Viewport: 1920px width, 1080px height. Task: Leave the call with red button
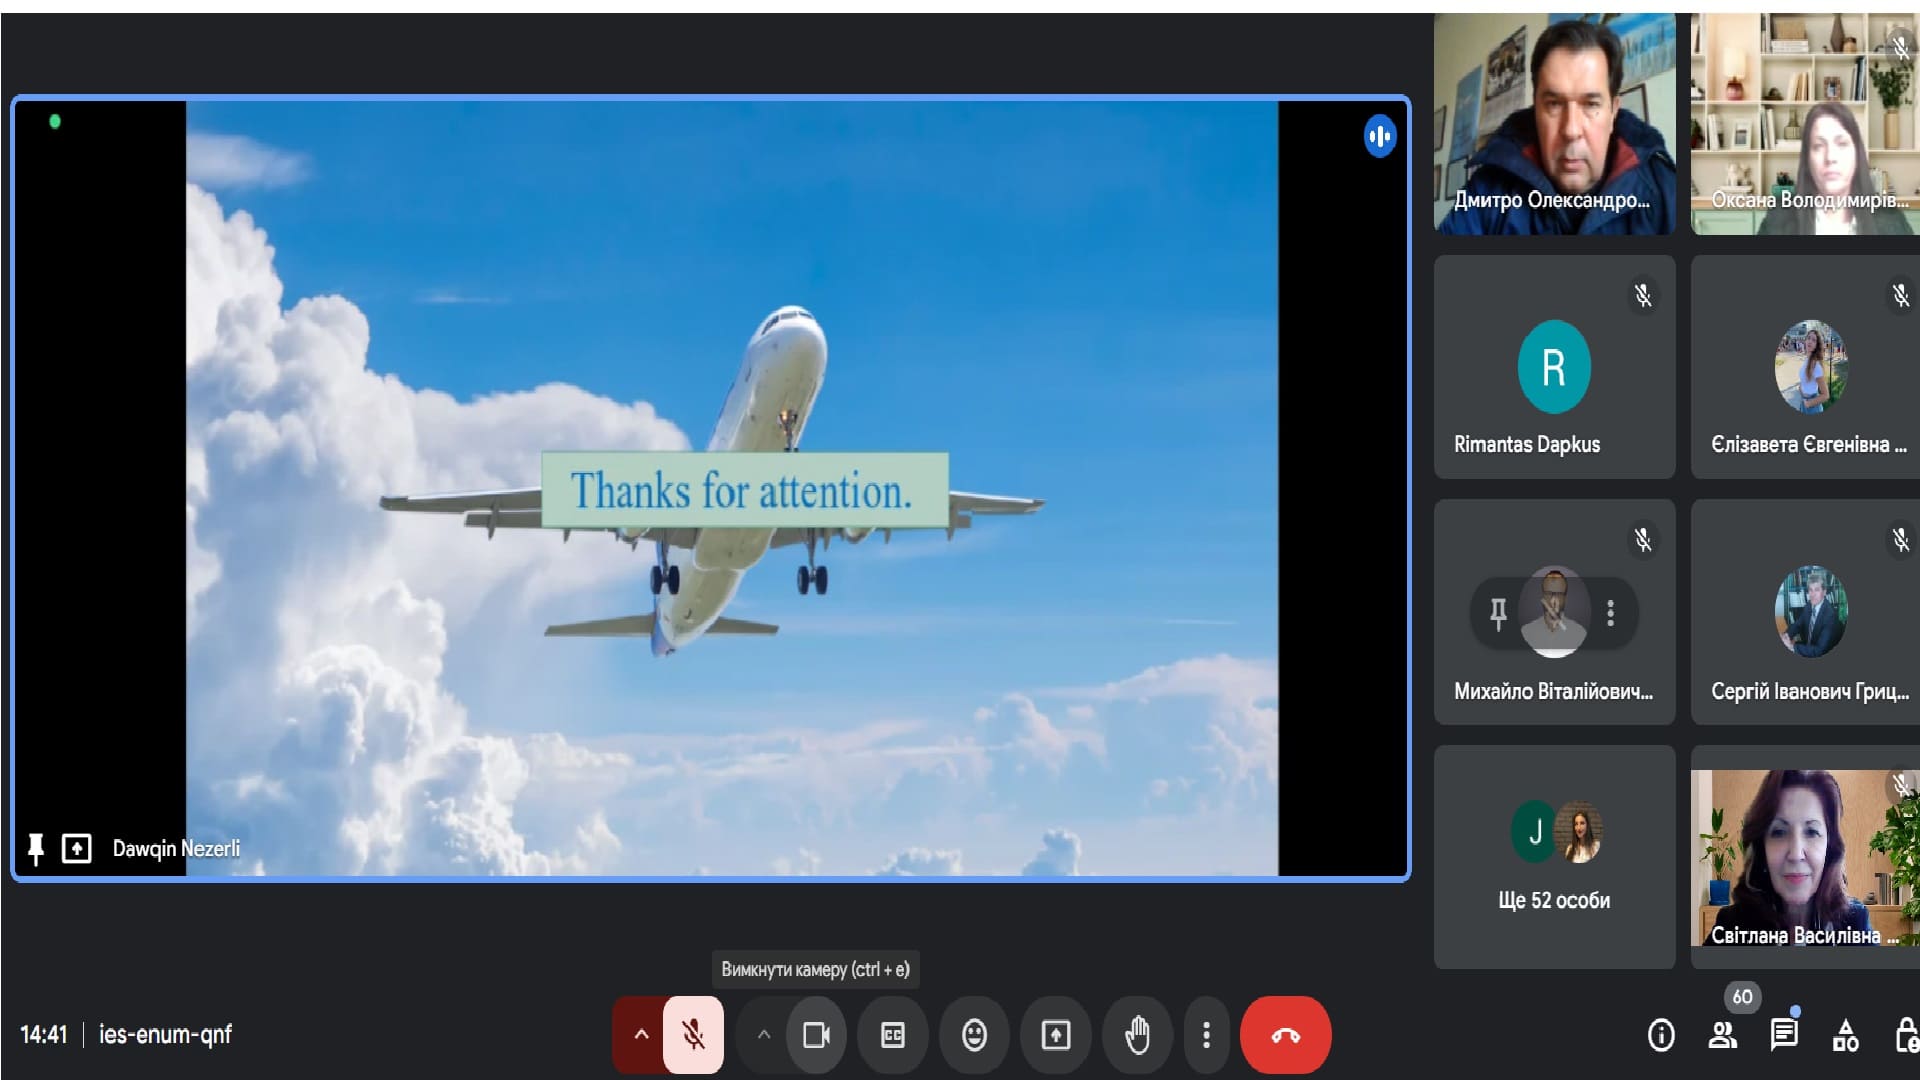click(1285, 1035)
